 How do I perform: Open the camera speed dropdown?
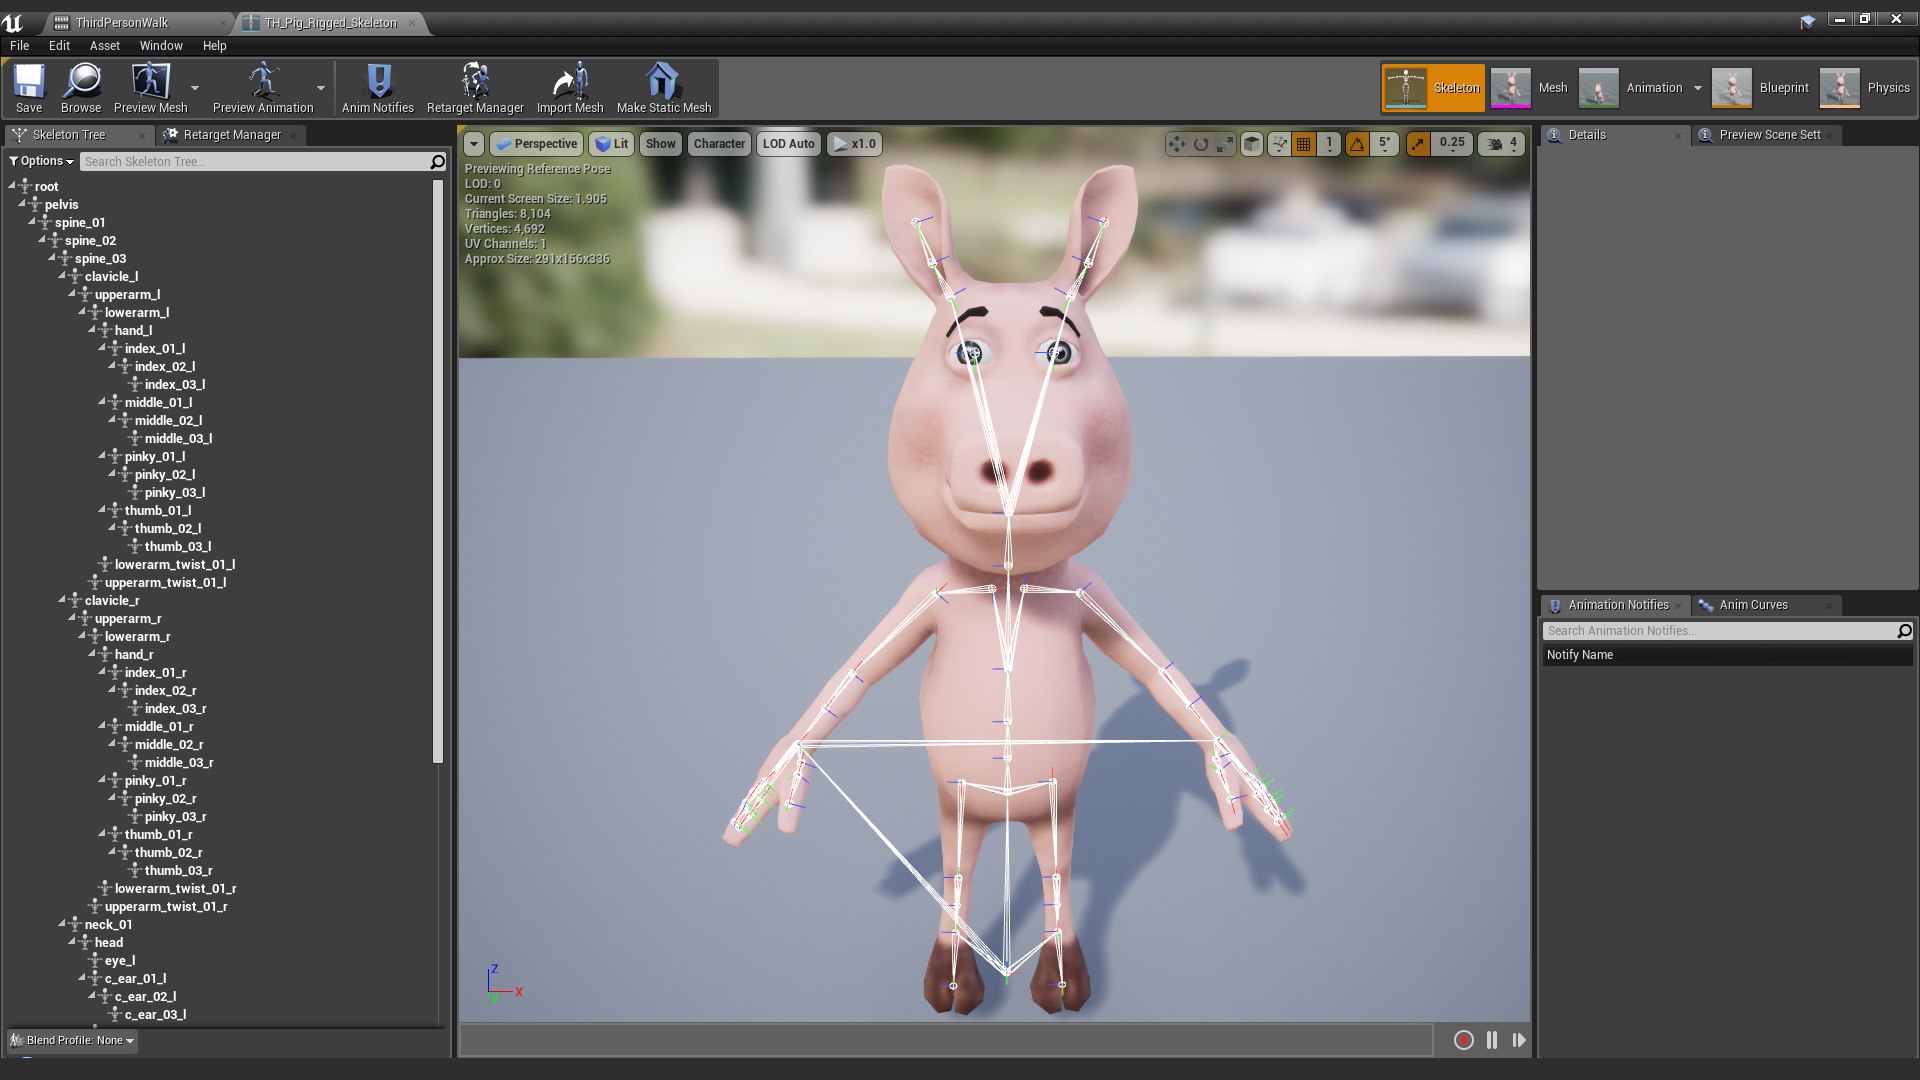click(x=1502, y=144)
